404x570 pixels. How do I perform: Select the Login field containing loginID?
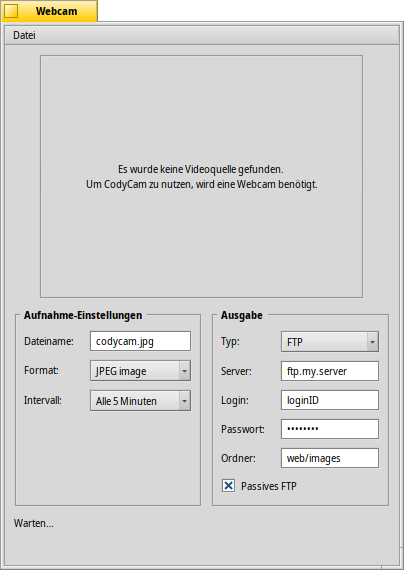click(330, 400)
